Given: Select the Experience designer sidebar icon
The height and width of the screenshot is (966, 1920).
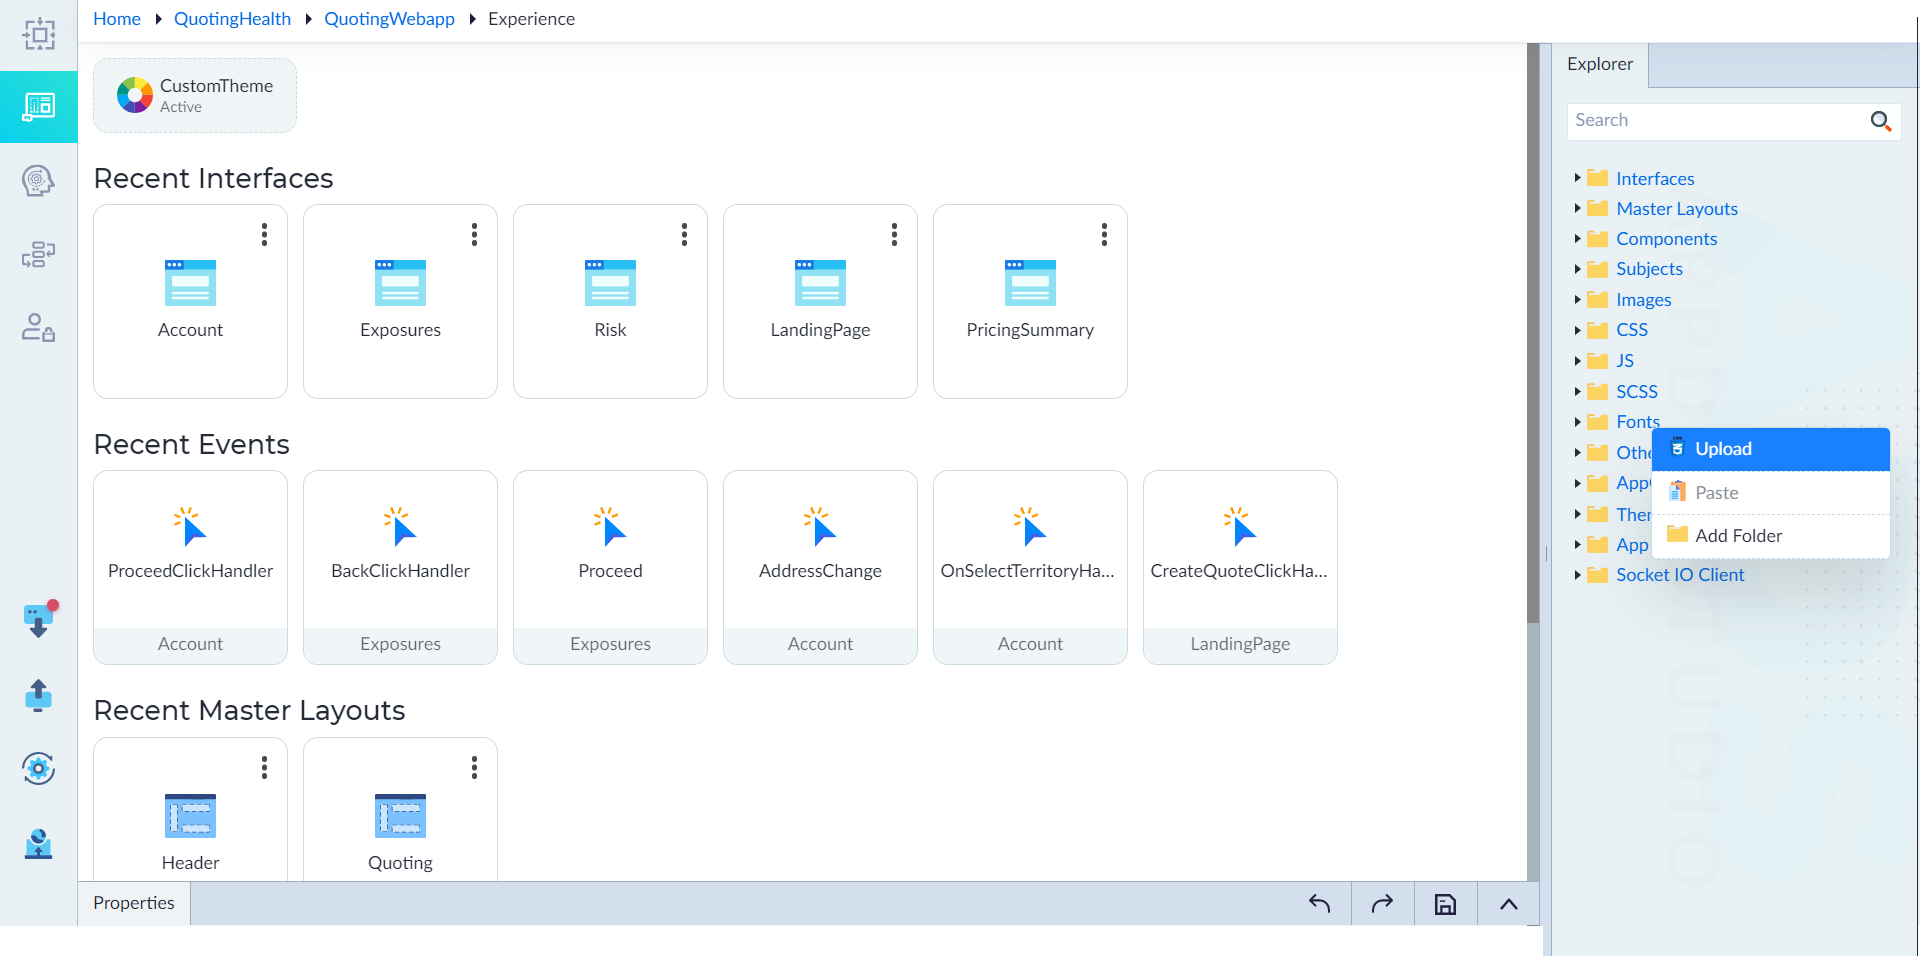Looking at the screenshot, I should (x=38, y=107).
